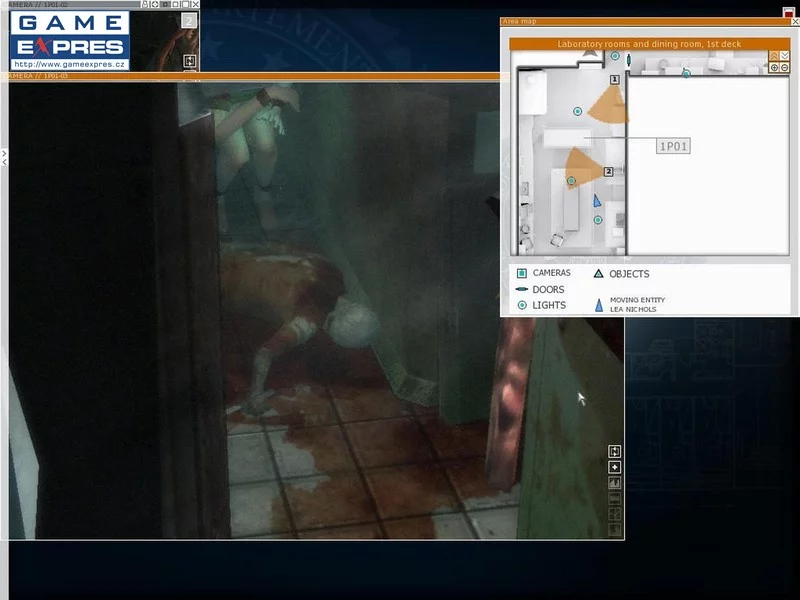Click the second icon with bright center dot in main view
This screenshot has height=600, width=800.
click(615, 467)
